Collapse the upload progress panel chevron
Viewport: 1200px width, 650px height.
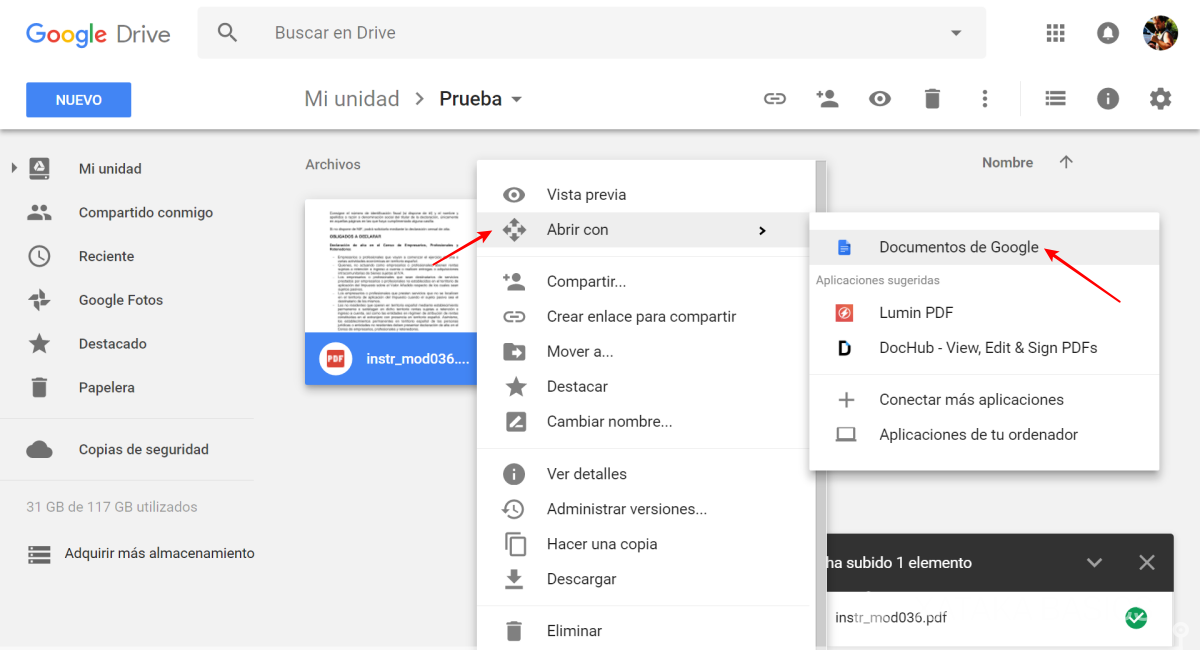tap(1094, 562)
